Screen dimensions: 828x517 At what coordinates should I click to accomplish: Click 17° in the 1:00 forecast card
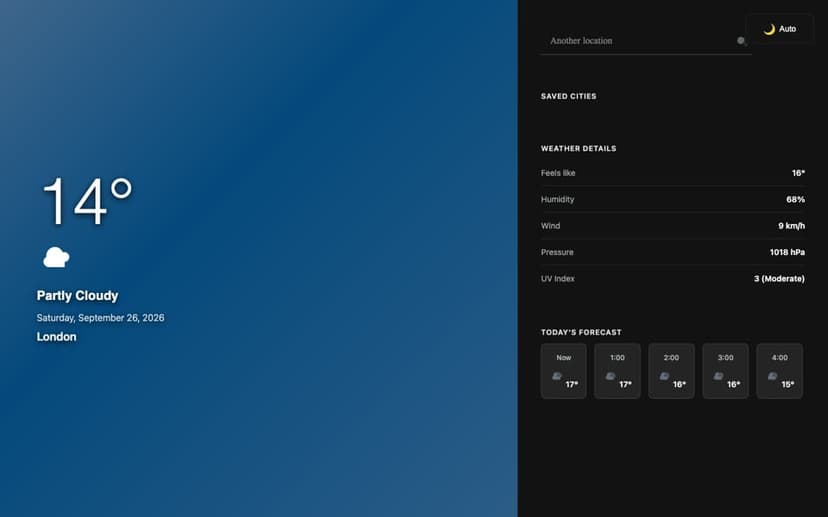(x=626, y=384)
